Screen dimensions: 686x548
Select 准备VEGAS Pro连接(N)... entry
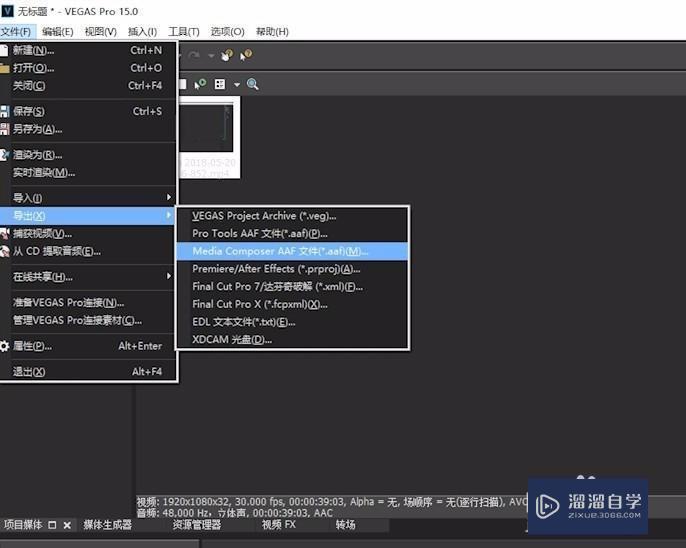[x=88, y=303]
